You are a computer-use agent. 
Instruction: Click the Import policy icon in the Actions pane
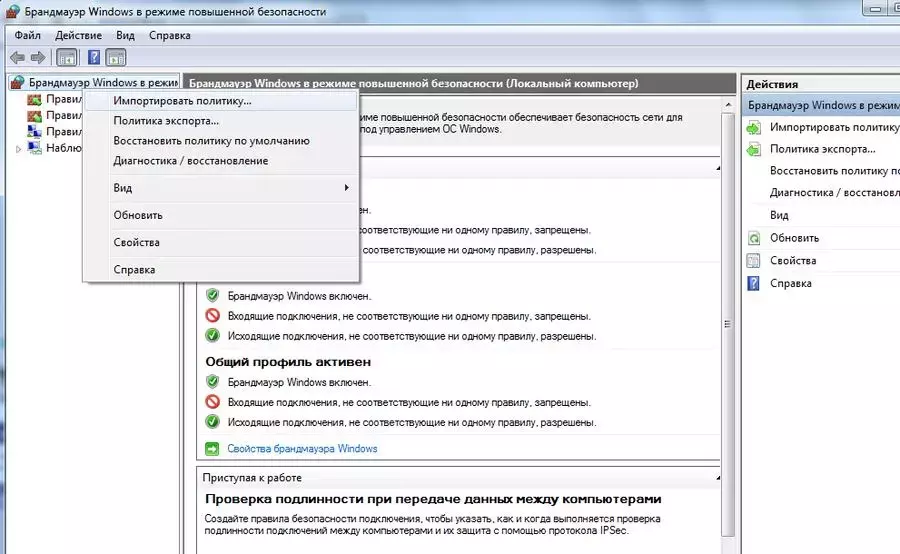click(754, 127)
